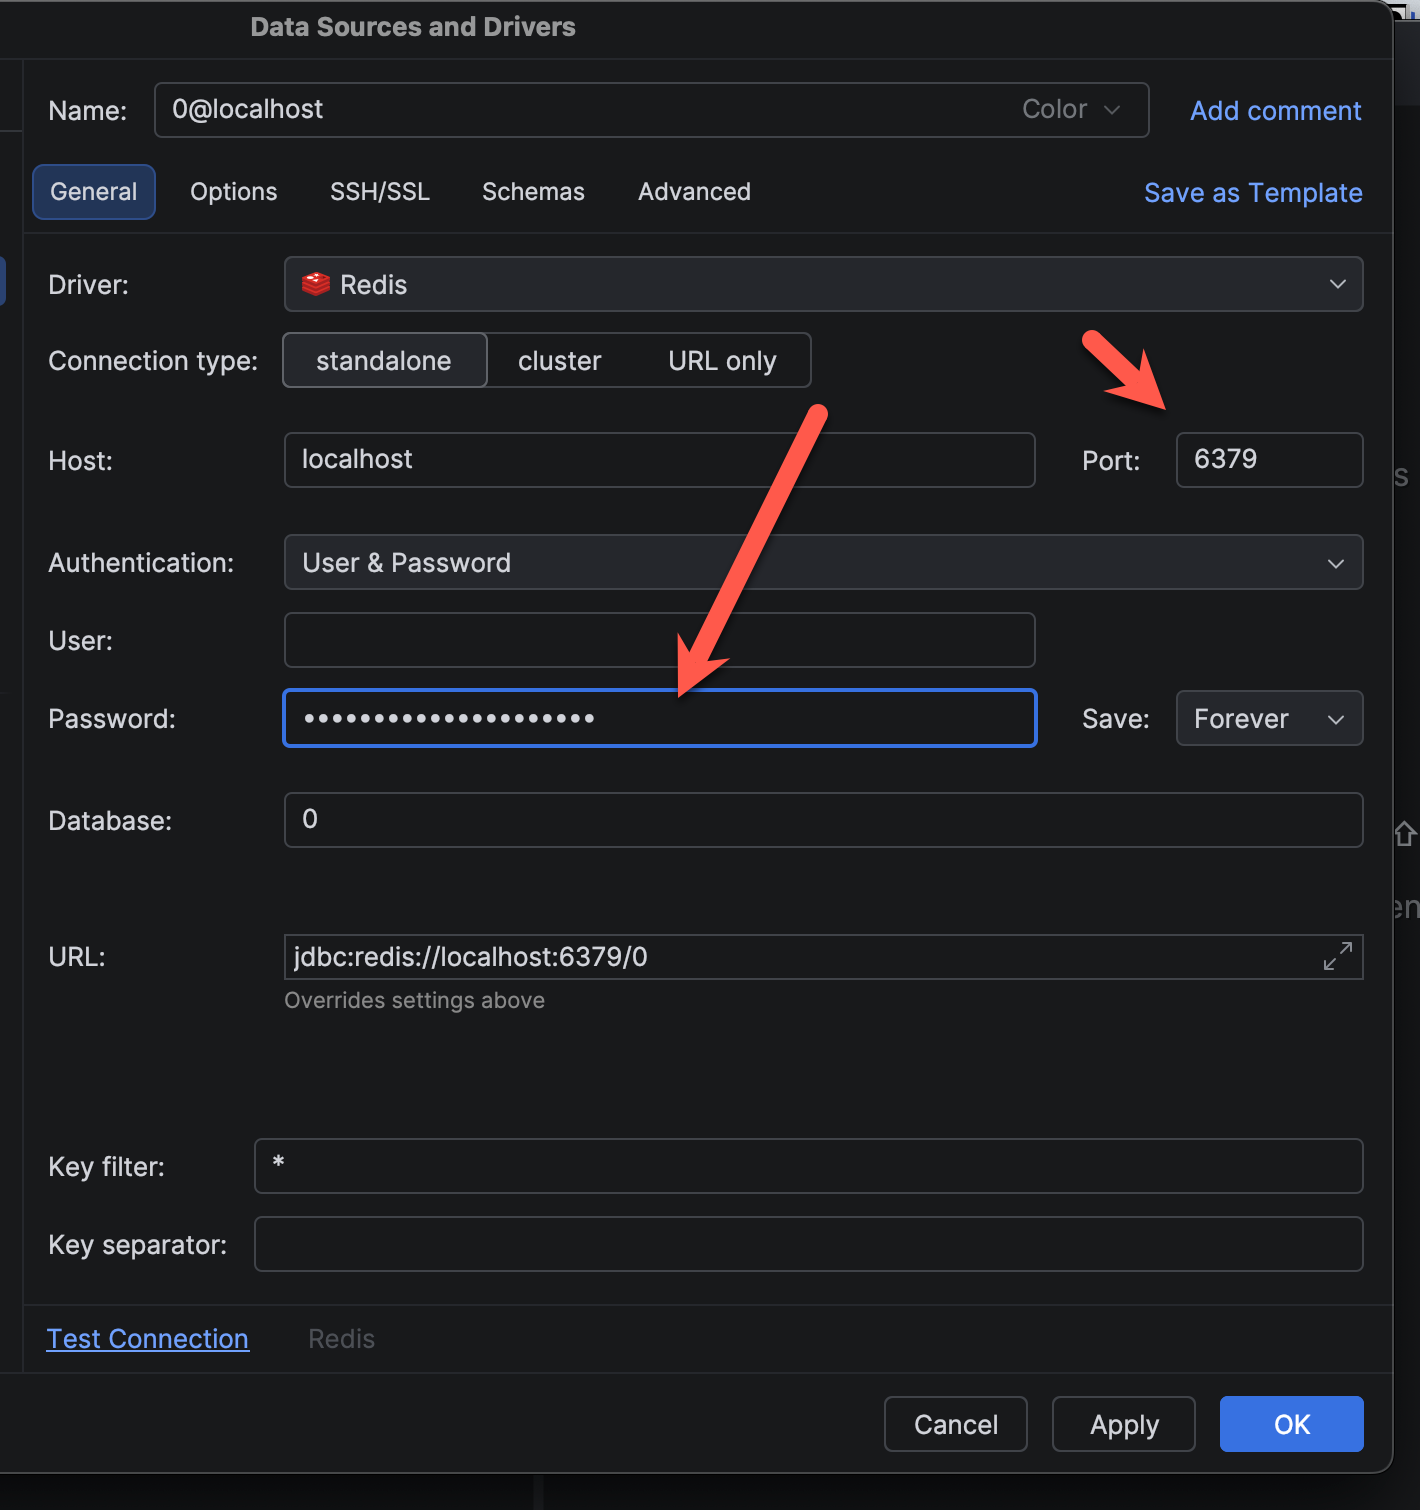Confirm with the OK button
The height and width of the screenshot is (1510, 1420).
(x=1292, y=1424)
